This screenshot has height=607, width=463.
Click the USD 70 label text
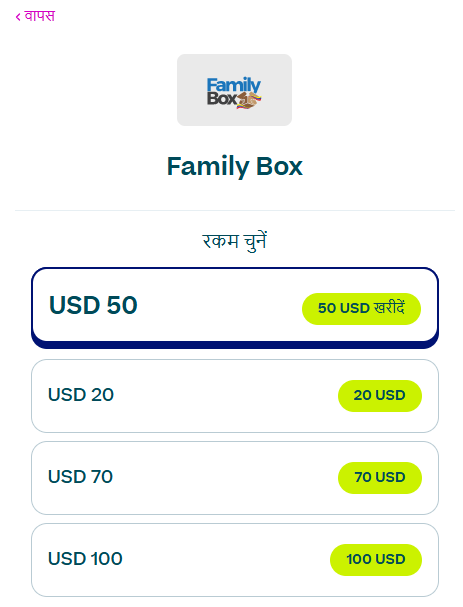point(81,477)
